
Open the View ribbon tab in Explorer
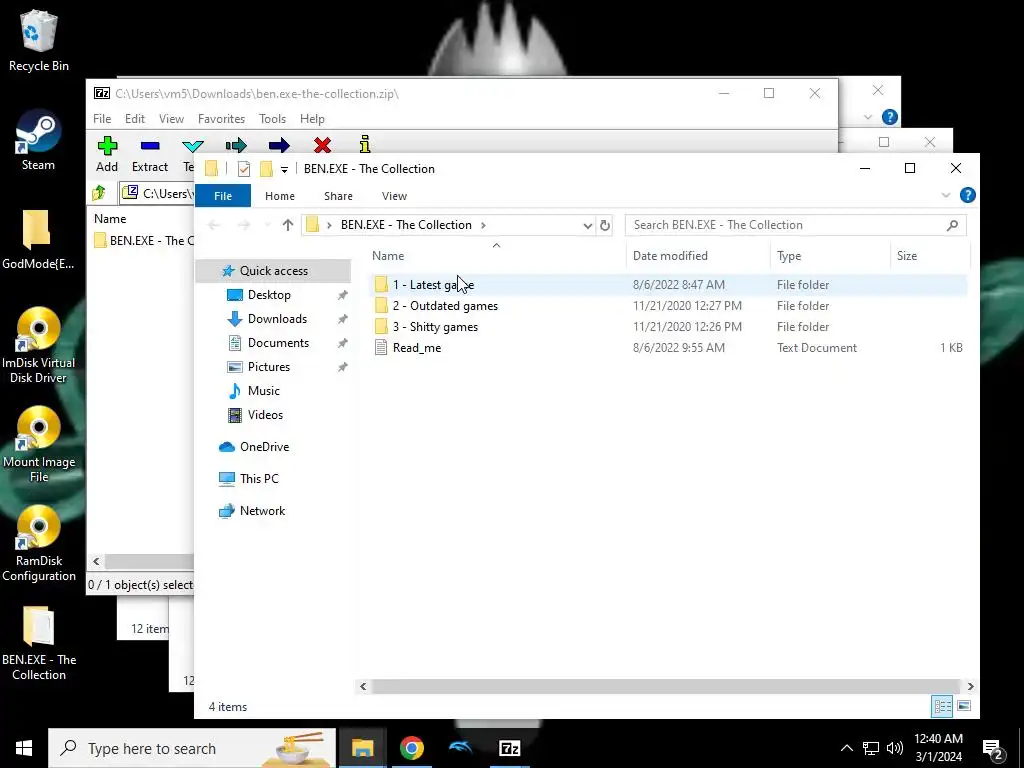click(394, 196)
